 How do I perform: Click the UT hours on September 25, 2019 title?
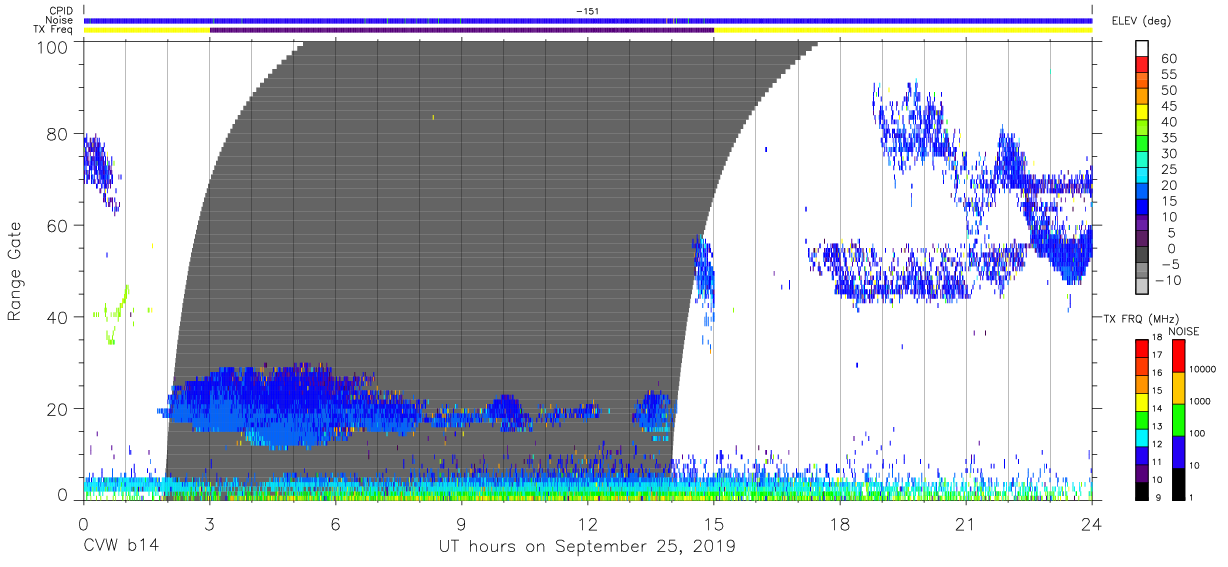[587, 547]
